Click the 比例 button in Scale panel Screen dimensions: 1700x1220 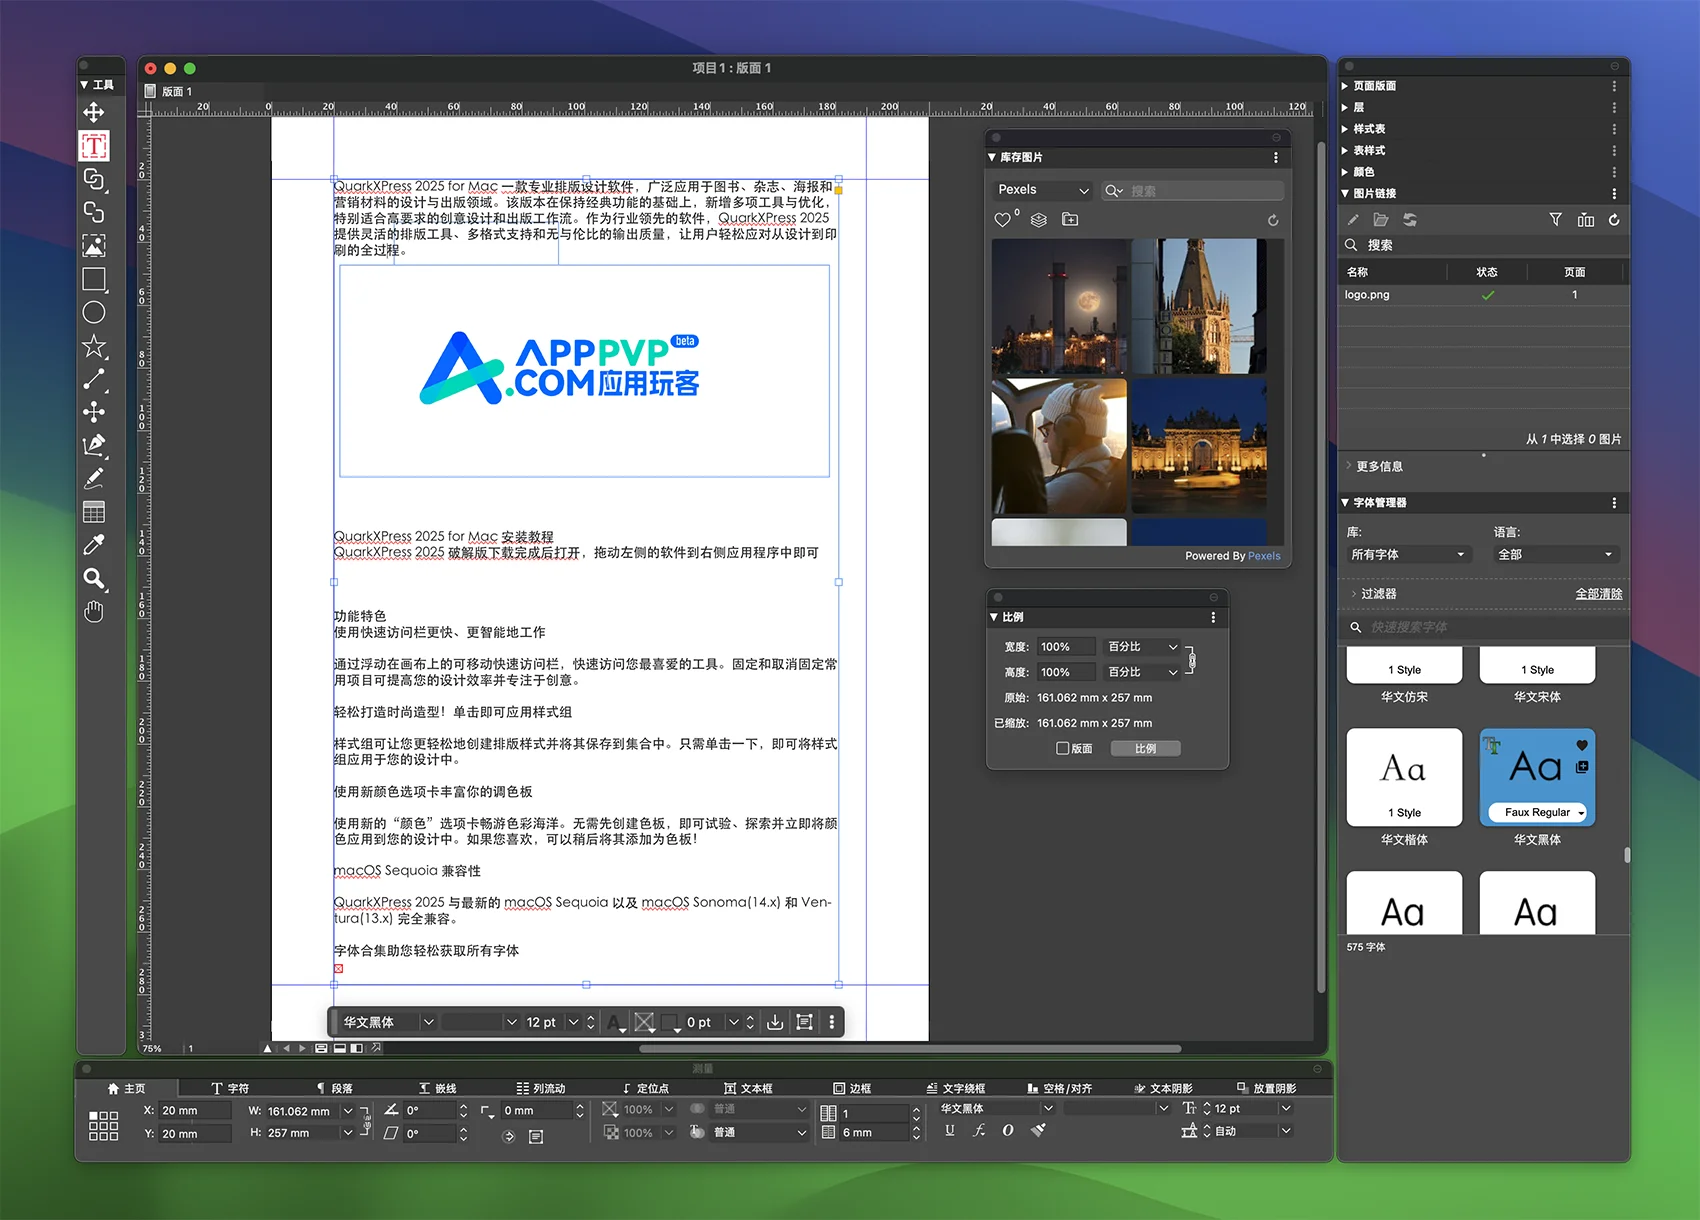tap(1145, 748)
